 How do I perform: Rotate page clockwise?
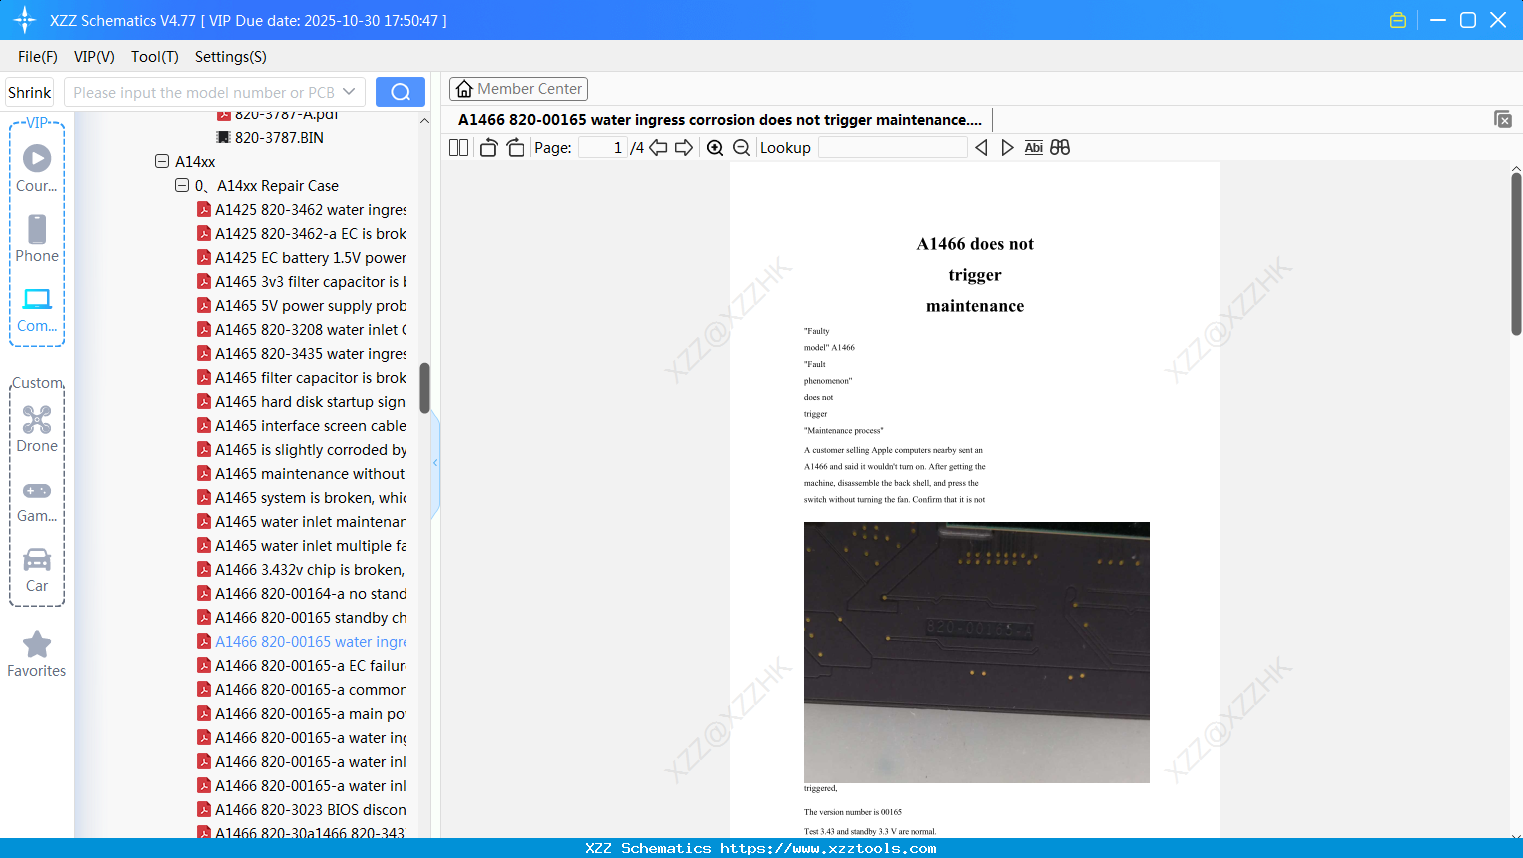pos(515,148)
